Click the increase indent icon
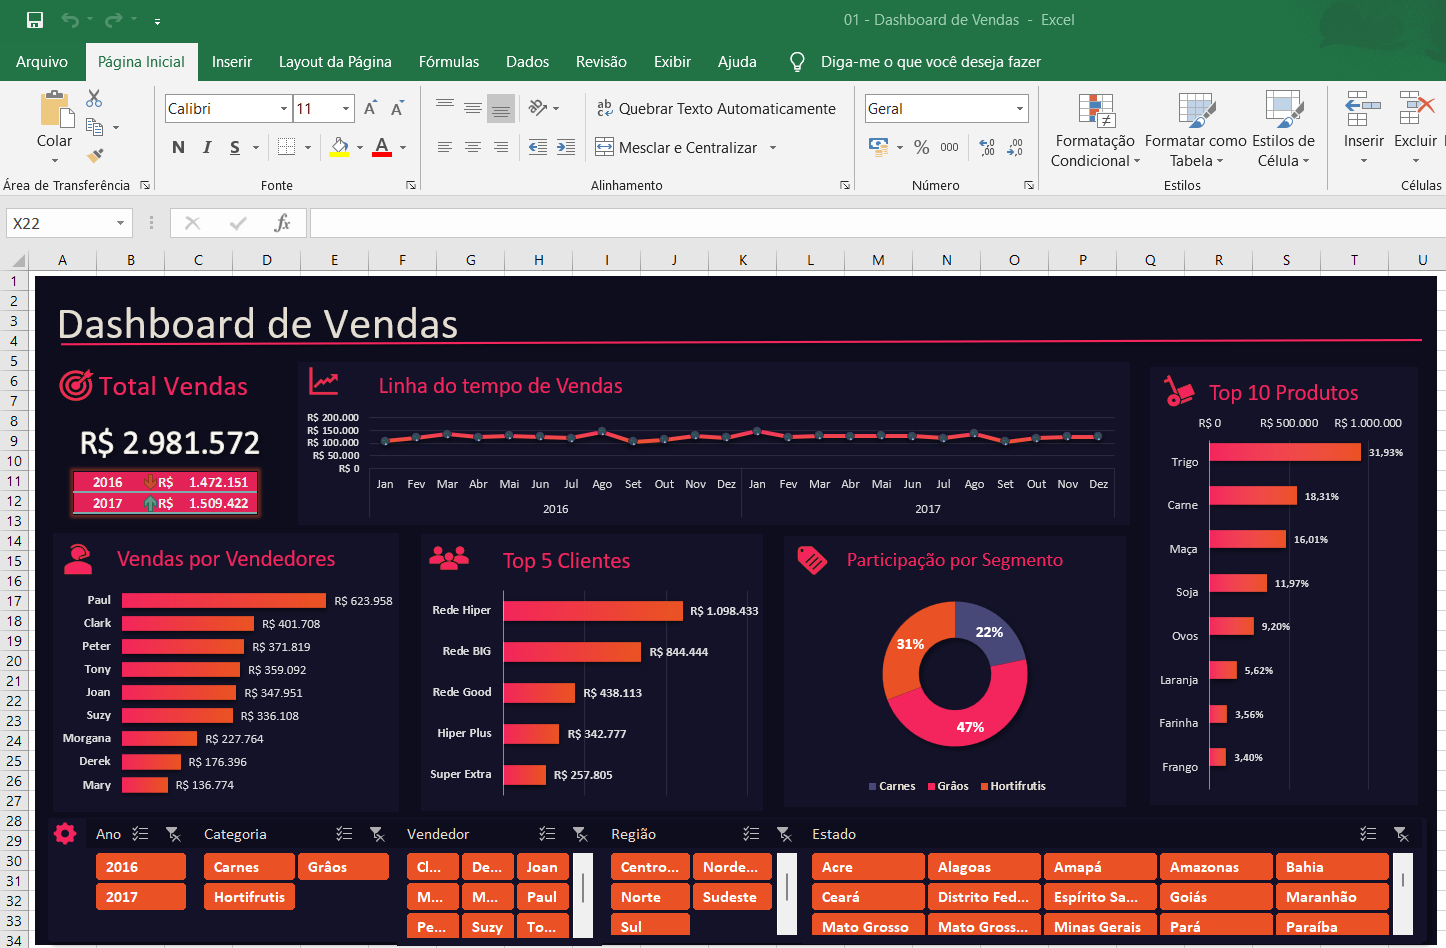Screen dimensions: 1446x948 (566, 147)
